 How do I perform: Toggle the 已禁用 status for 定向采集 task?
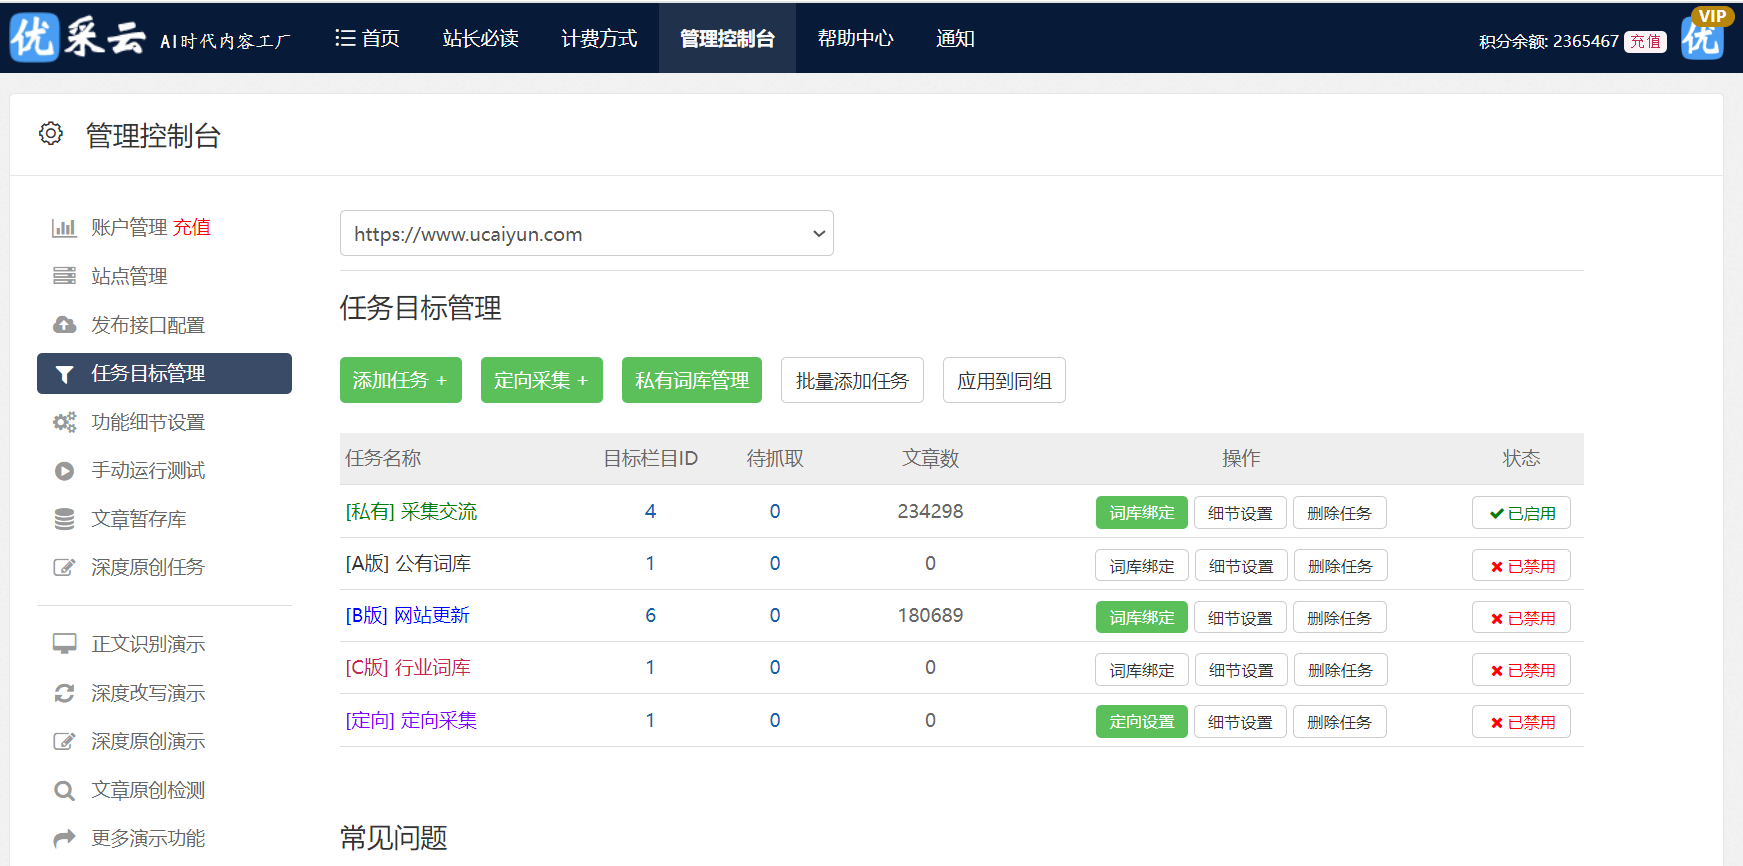click(x=1521, y=722)
